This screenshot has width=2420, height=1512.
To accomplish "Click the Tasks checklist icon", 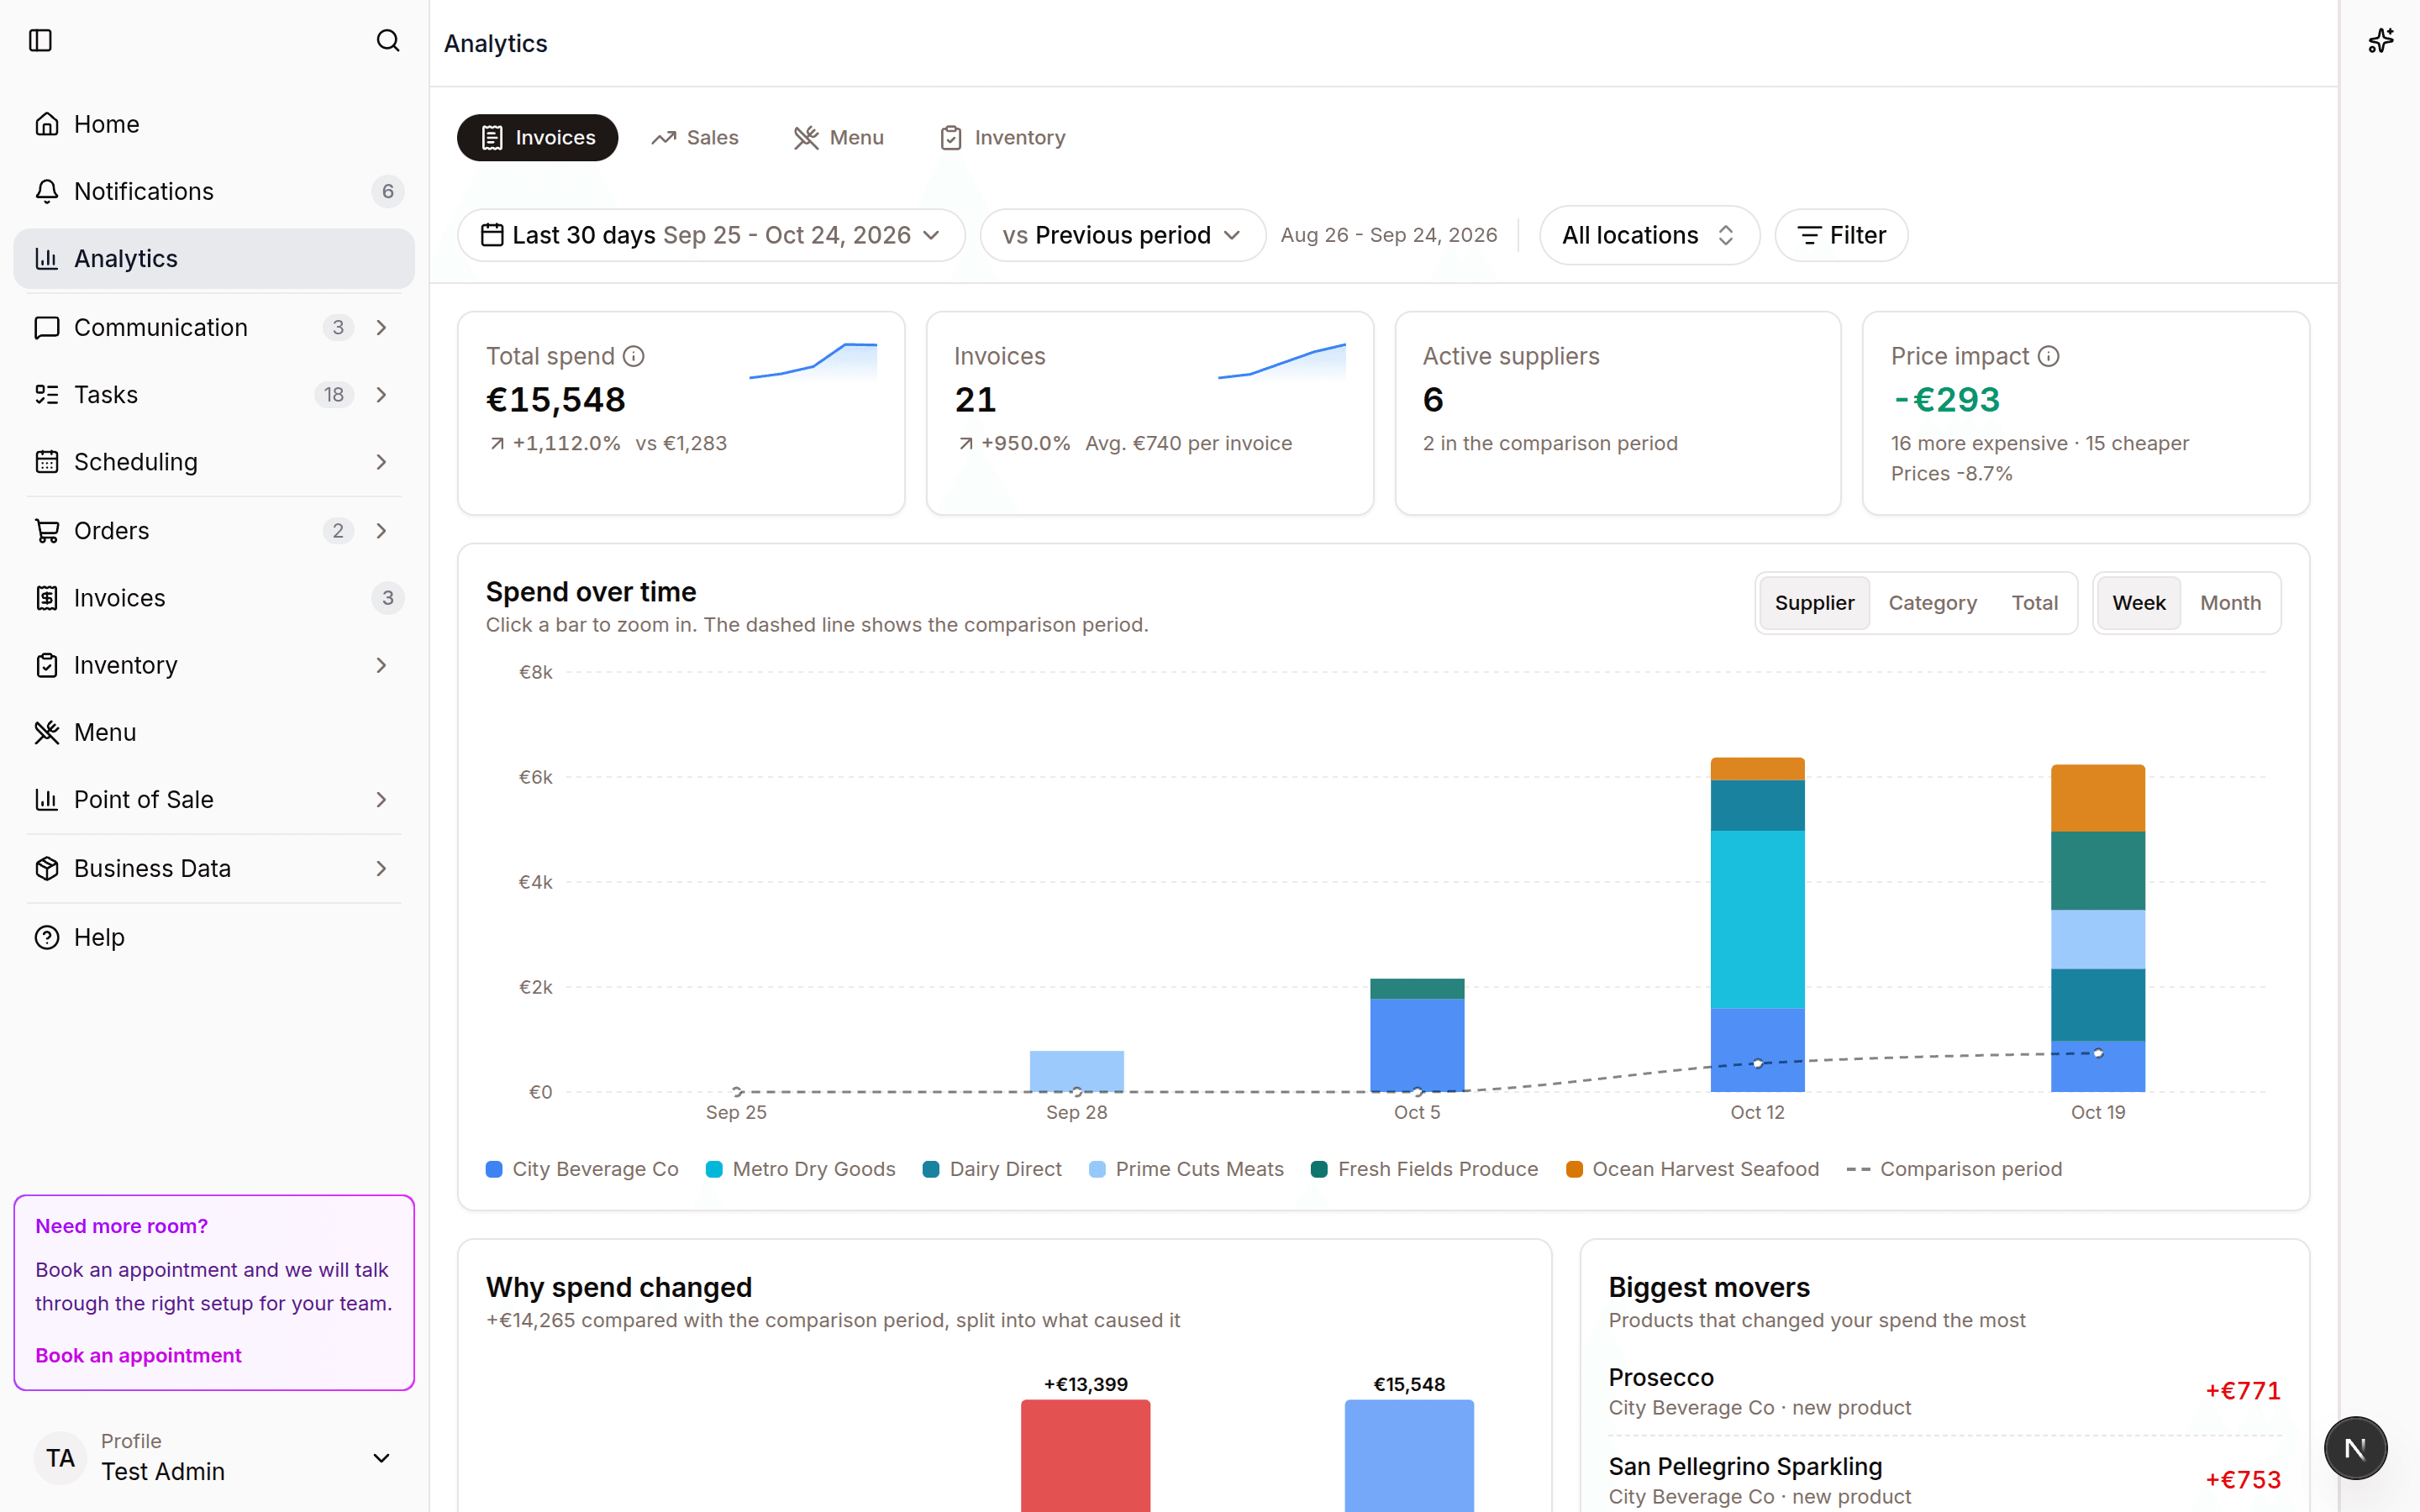I will tap(47, 395).
